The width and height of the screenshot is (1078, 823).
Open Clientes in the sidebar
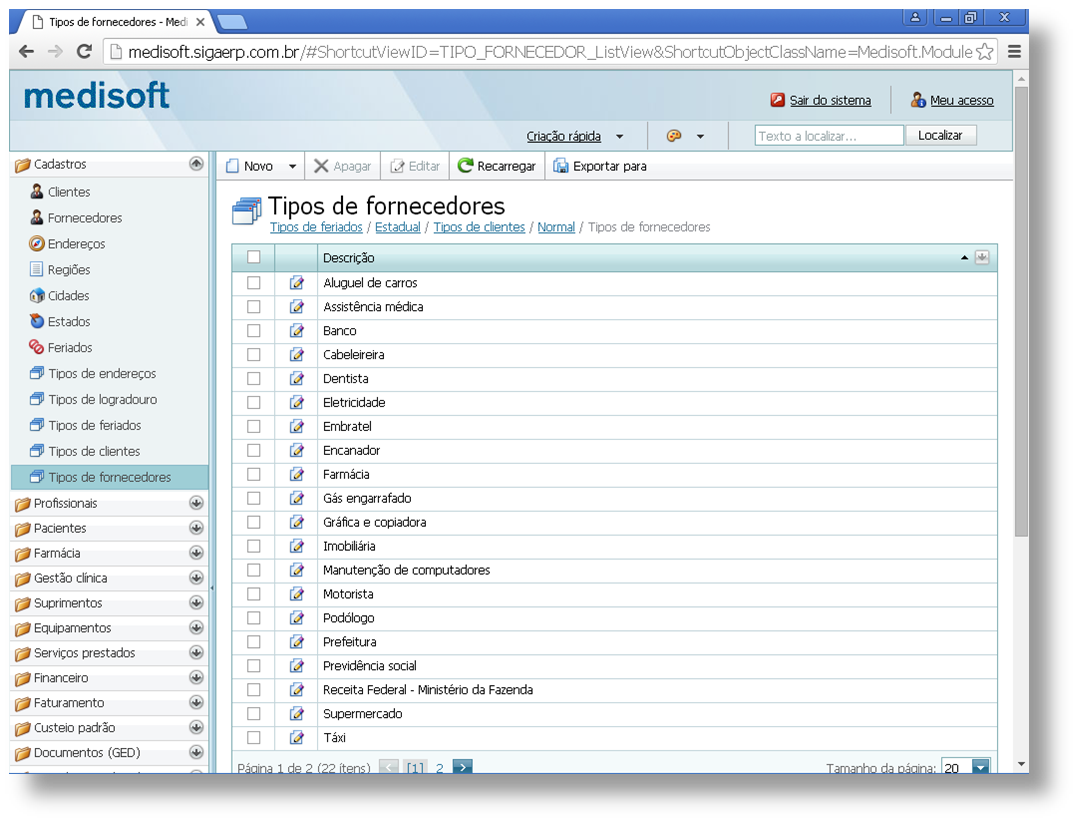[69, 192]
